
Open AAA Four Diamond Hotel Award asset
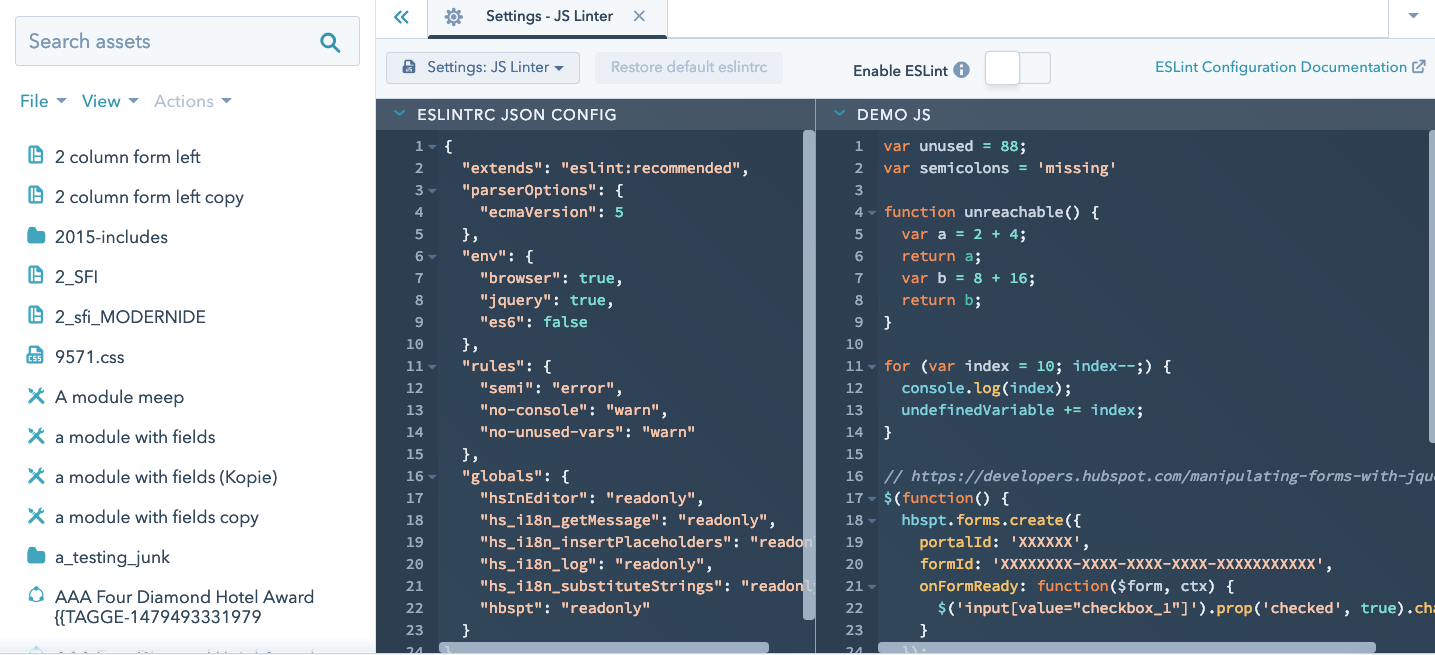[x=184, y=607]
